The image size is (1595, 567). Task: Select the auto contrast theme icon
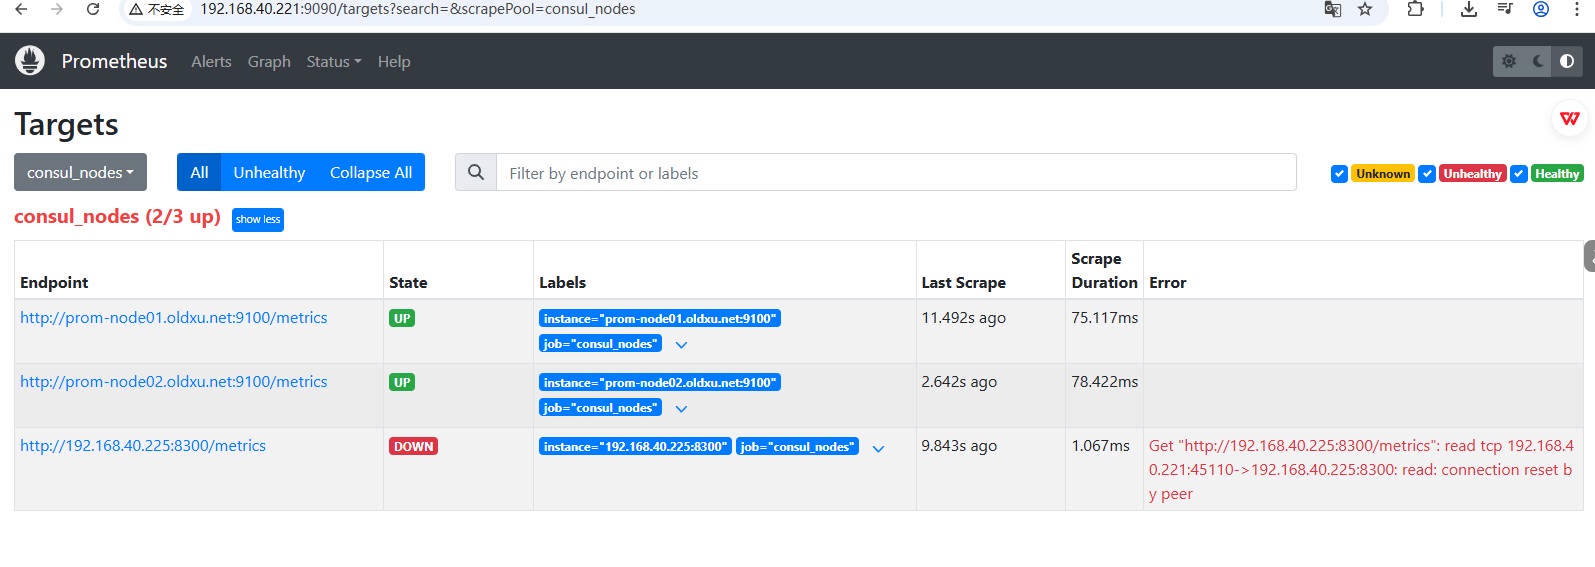click(1567, 61)
